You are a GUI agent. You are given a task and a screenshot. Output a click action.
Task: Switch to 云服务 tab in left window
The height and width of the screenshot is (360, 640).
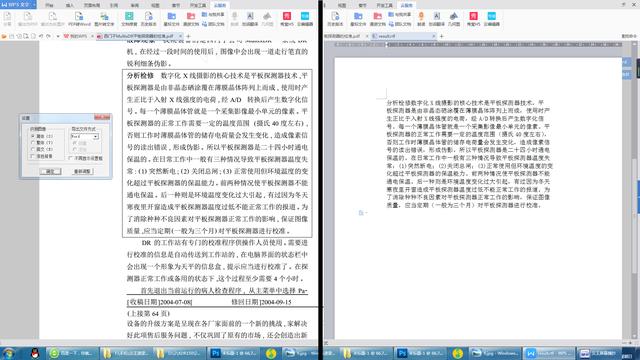[220, 5]
